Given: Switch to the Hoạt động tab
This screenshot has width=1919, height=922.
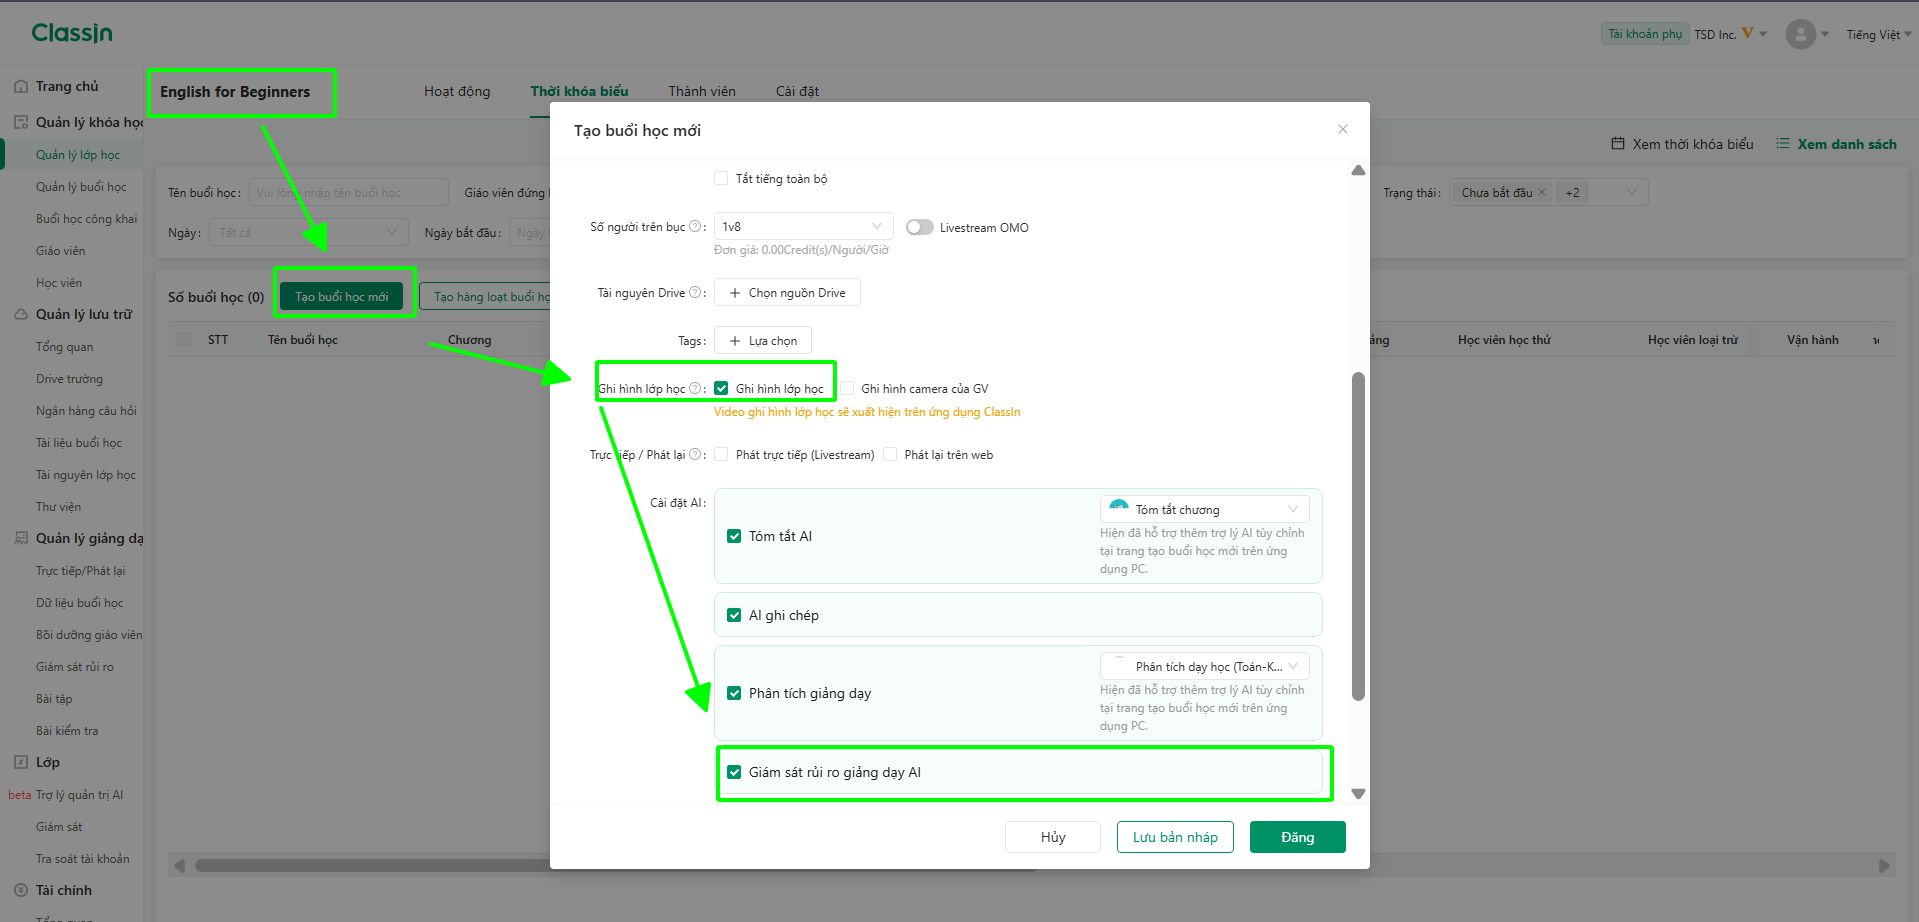Looking at the screenshot, I should (457, 92).
